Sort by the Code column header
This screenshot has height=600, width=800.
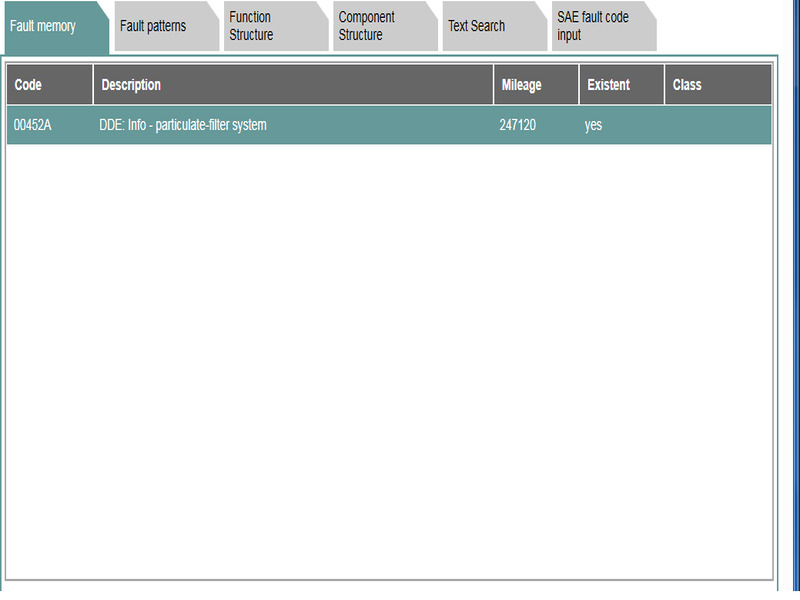50,85
